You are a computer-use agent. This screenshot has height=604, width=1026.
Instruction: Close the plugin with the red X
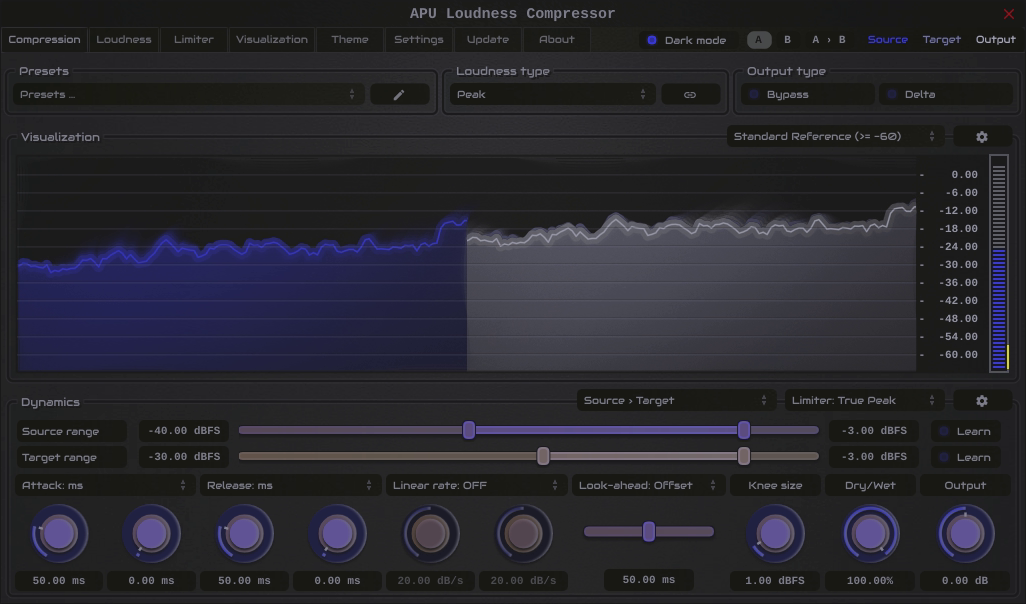point(1008,14)
